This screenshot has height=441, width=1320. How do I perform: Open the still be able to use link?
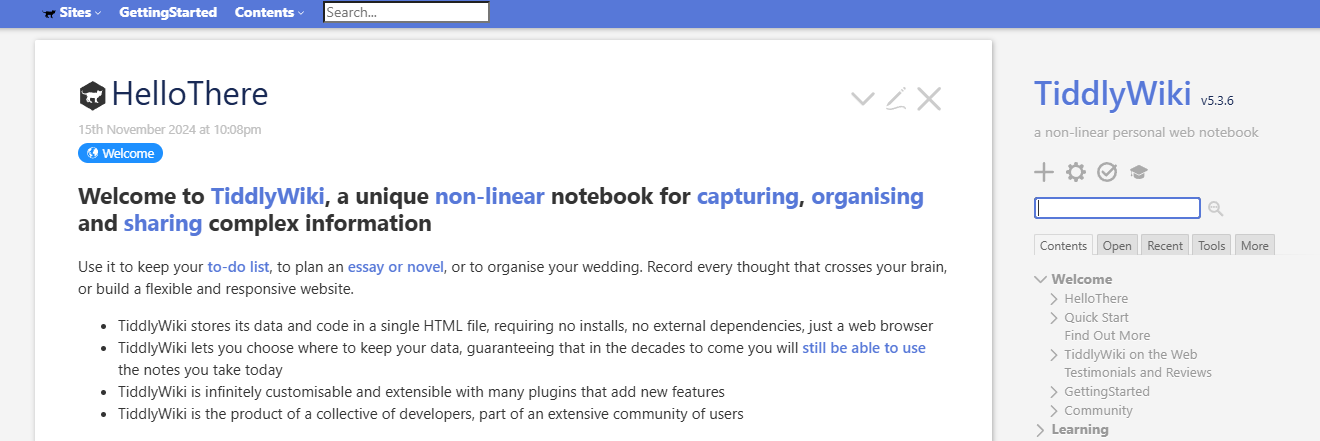[x=864, y=348]
